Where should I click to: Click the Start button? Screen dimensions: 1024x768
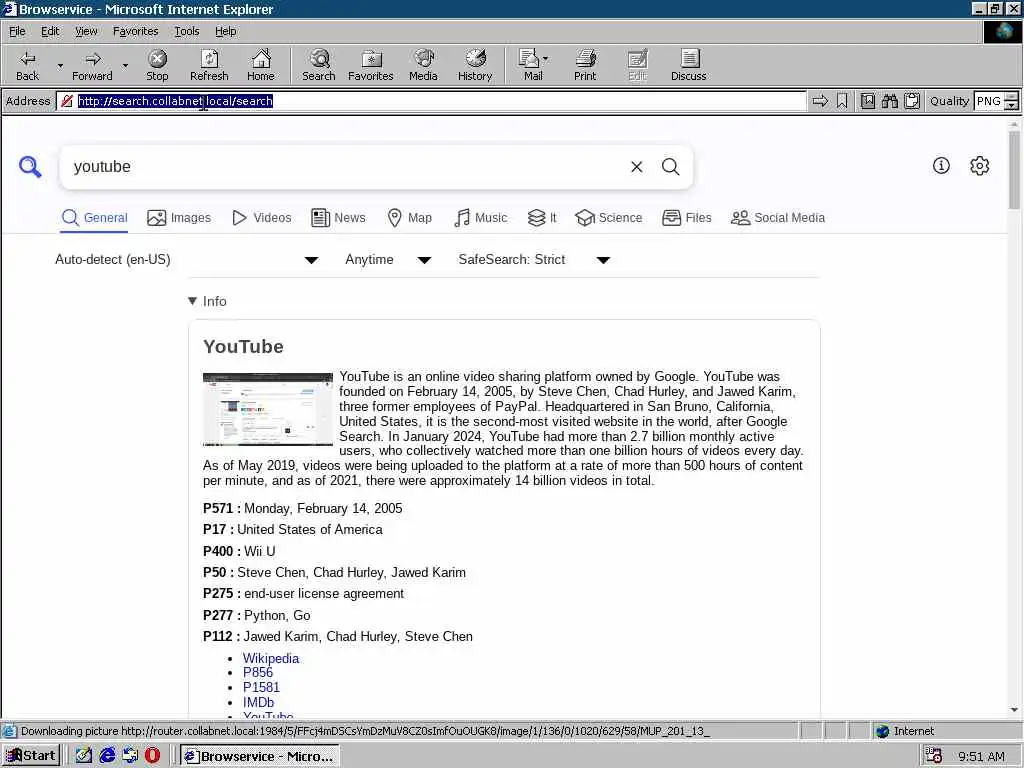click(31, 756)
